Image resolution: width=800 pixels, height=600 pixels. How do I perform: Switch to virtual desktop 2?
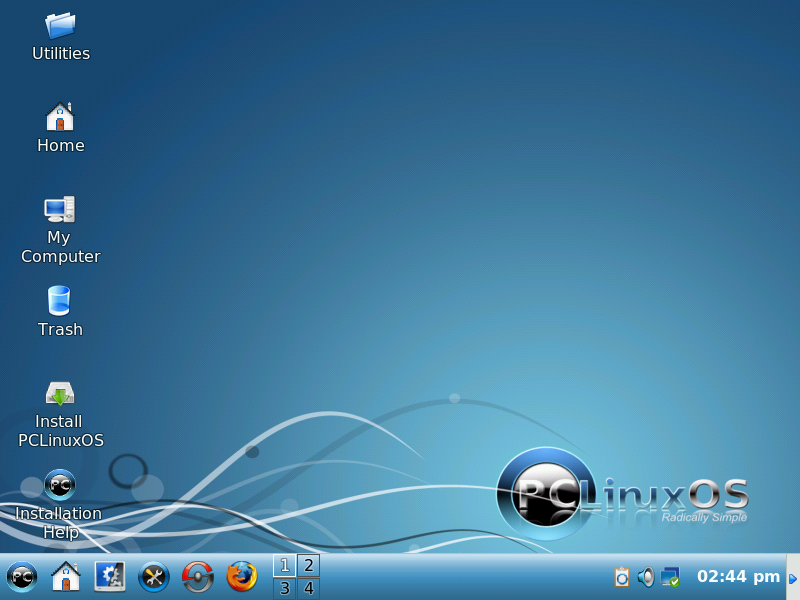(x=309, y=566)
